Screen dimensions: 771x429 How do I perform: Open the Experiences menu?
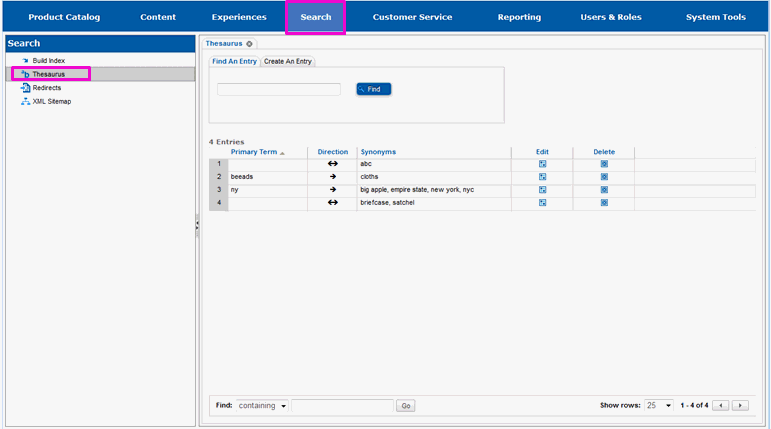point(239,17)
